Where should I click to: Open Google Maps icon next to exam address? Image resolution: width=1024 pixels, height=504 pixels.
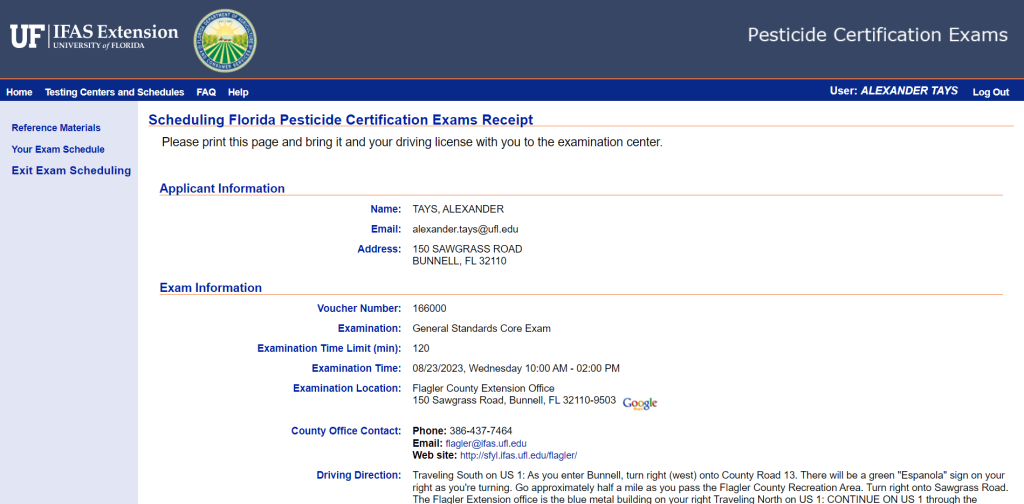[x=640, y=403]
